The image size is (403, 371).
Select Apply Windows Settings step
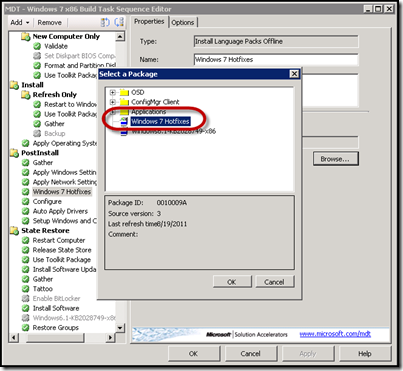(x=64, y=172)
